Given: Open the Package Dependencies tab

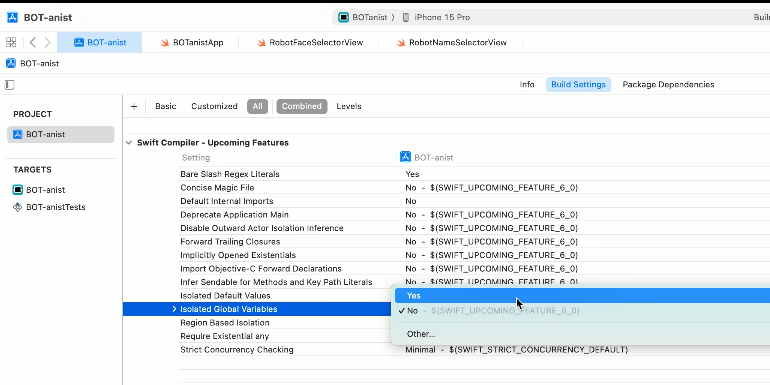Looking at the screenshot, I should (668, 84).
